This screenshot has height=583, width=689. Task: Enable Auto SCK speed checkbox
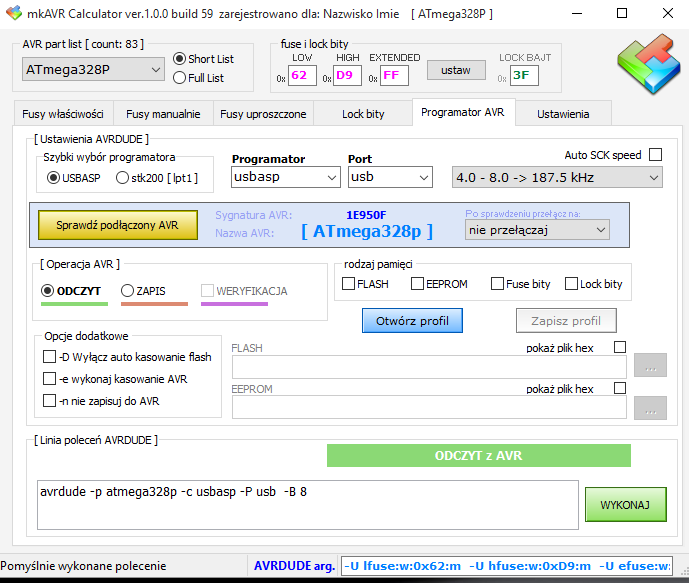click(655, 155)
